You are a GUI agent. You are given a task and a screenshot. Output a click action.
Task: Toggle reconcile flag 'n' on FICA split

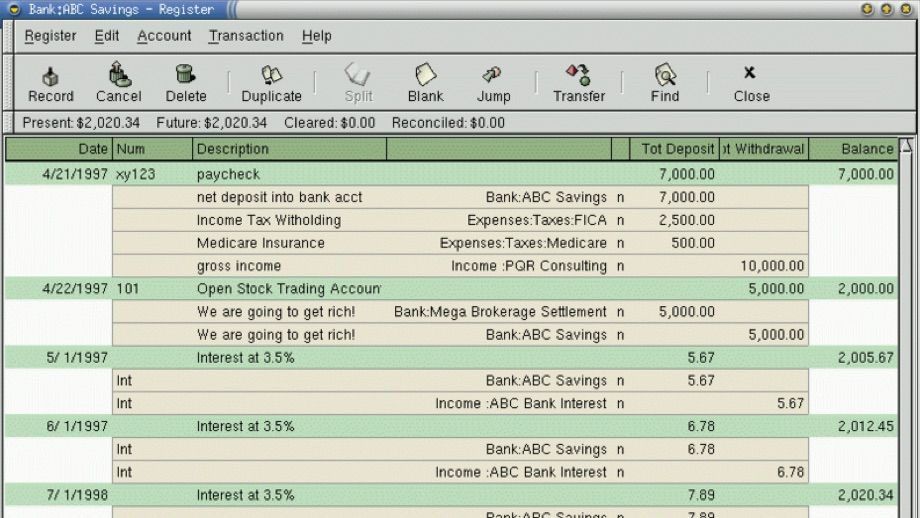(x=620, y=221)
